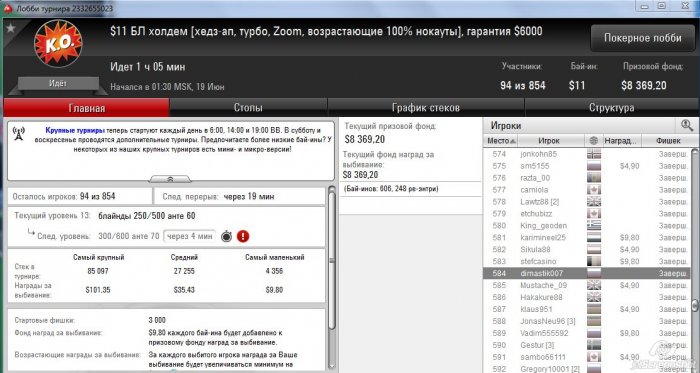
Task: Select player row stefcasino
Action: tap(587, 261)
